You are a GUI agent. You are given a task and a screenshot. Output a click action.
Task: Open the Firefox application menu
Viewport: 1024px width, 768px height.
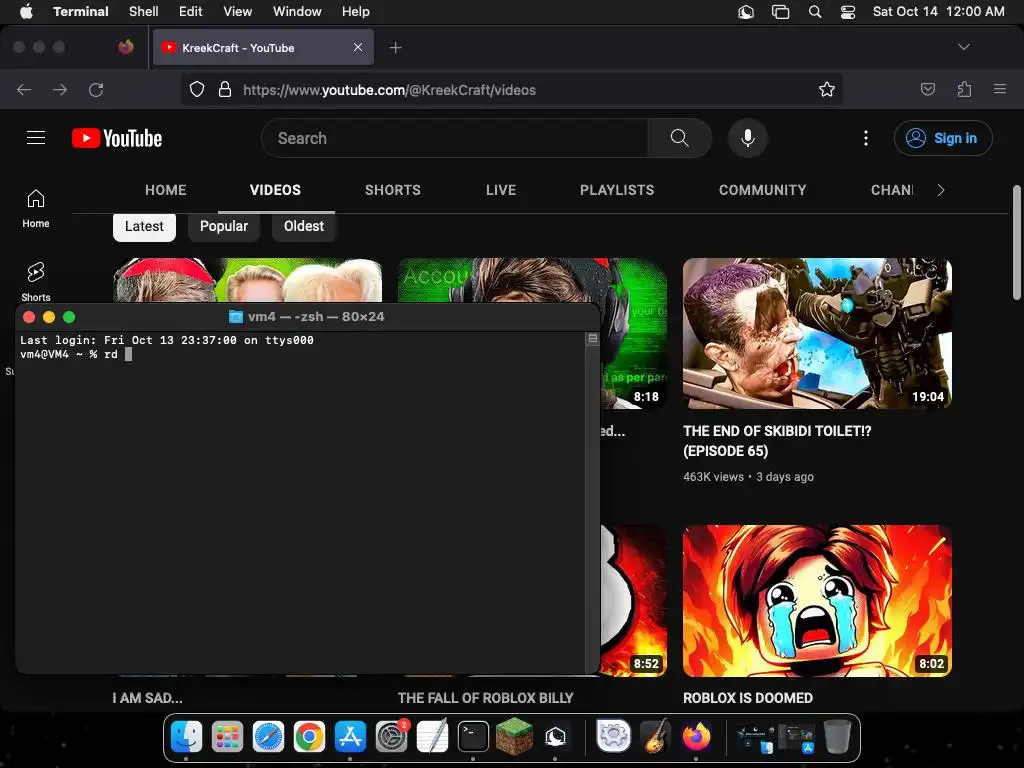[x=1000, y=89]
